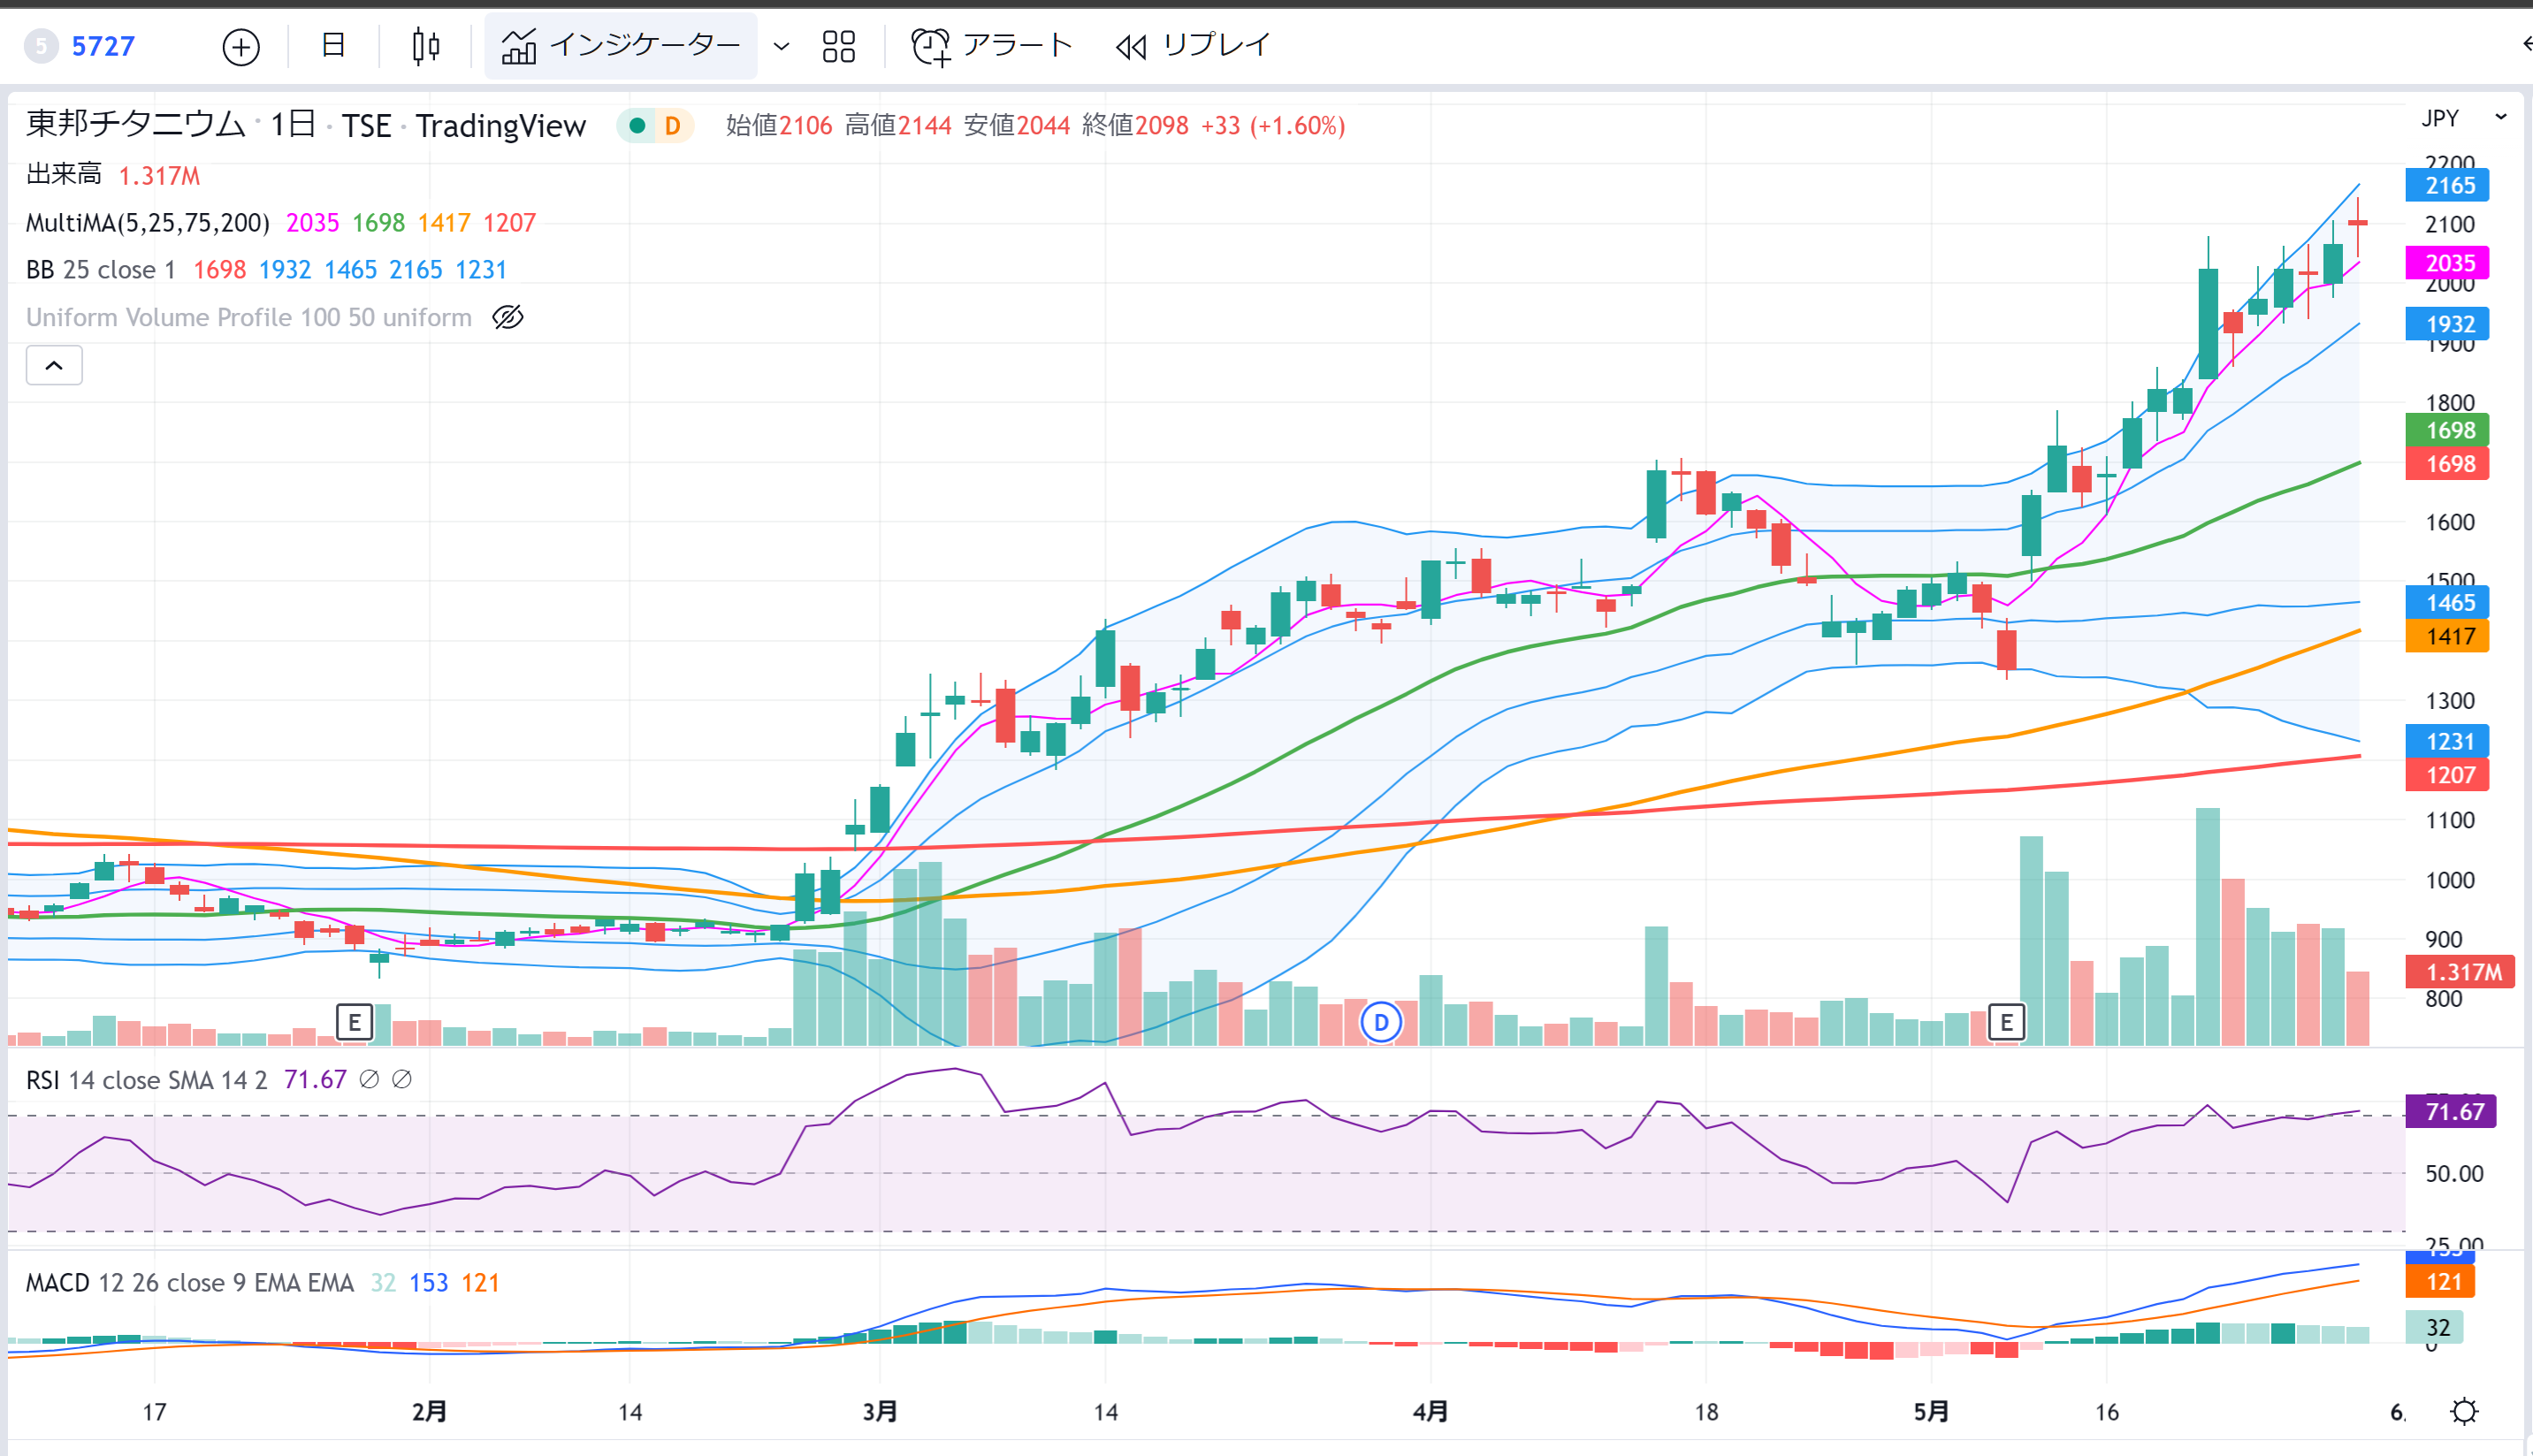Click the 安値2044 low price value
Image resolution: width=2533 pixels, height=1456 pixels.
[x=1017, y=126]
